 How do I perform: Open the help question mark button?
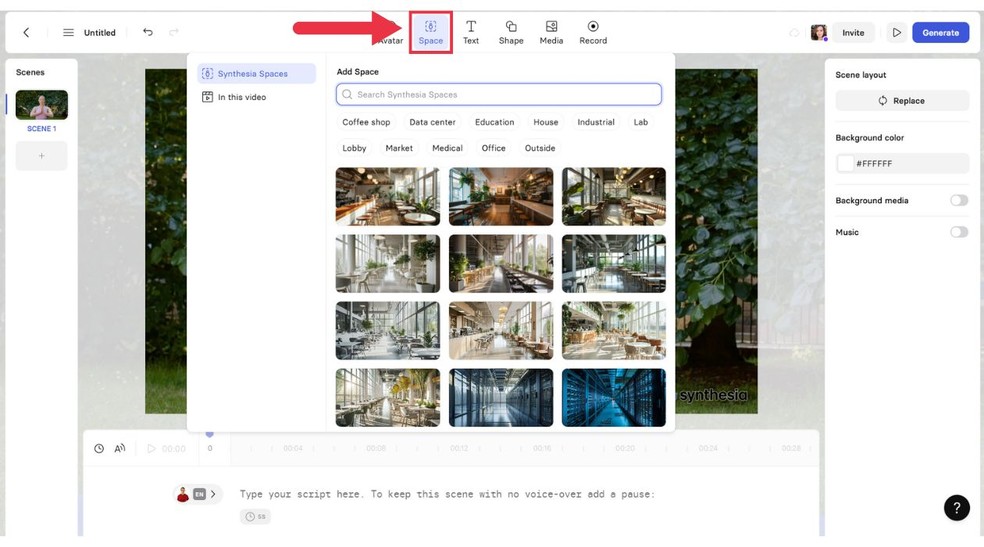(956, 508)
